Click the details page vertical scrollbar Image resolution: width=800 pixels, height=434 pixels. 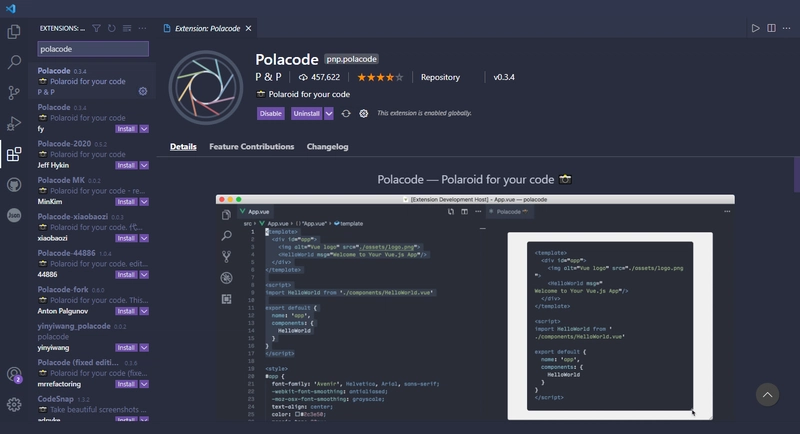797,174
